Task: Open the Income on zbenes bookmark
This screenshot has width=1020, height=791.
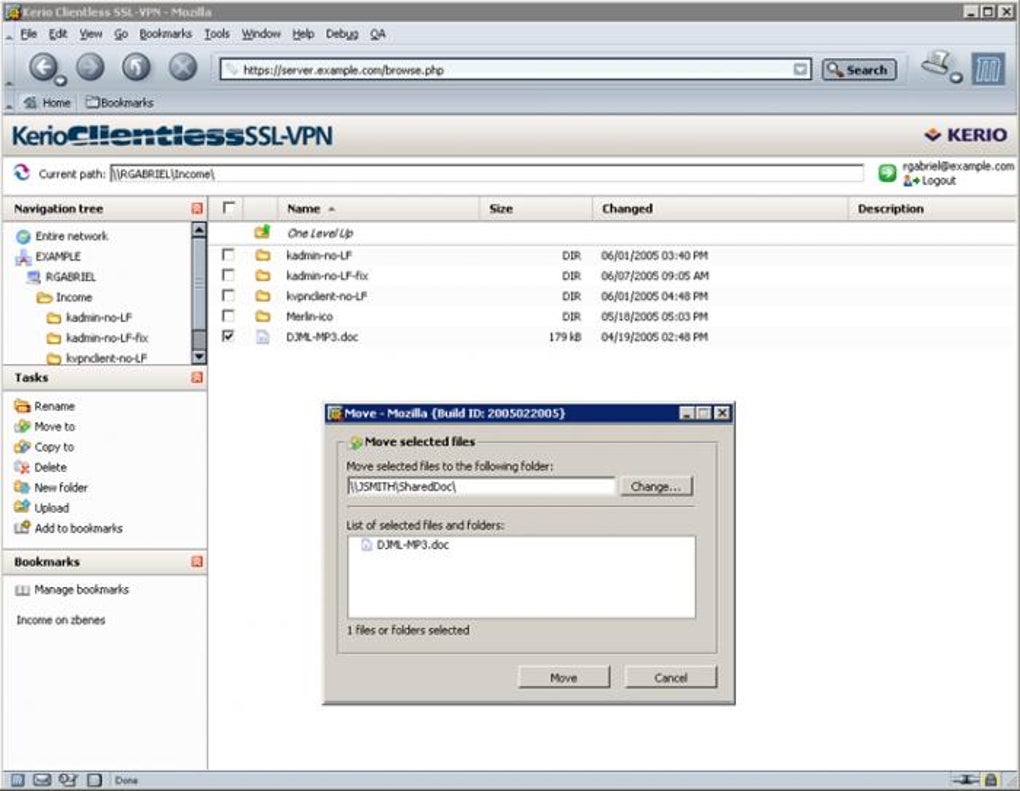Action: pos(60,620)
